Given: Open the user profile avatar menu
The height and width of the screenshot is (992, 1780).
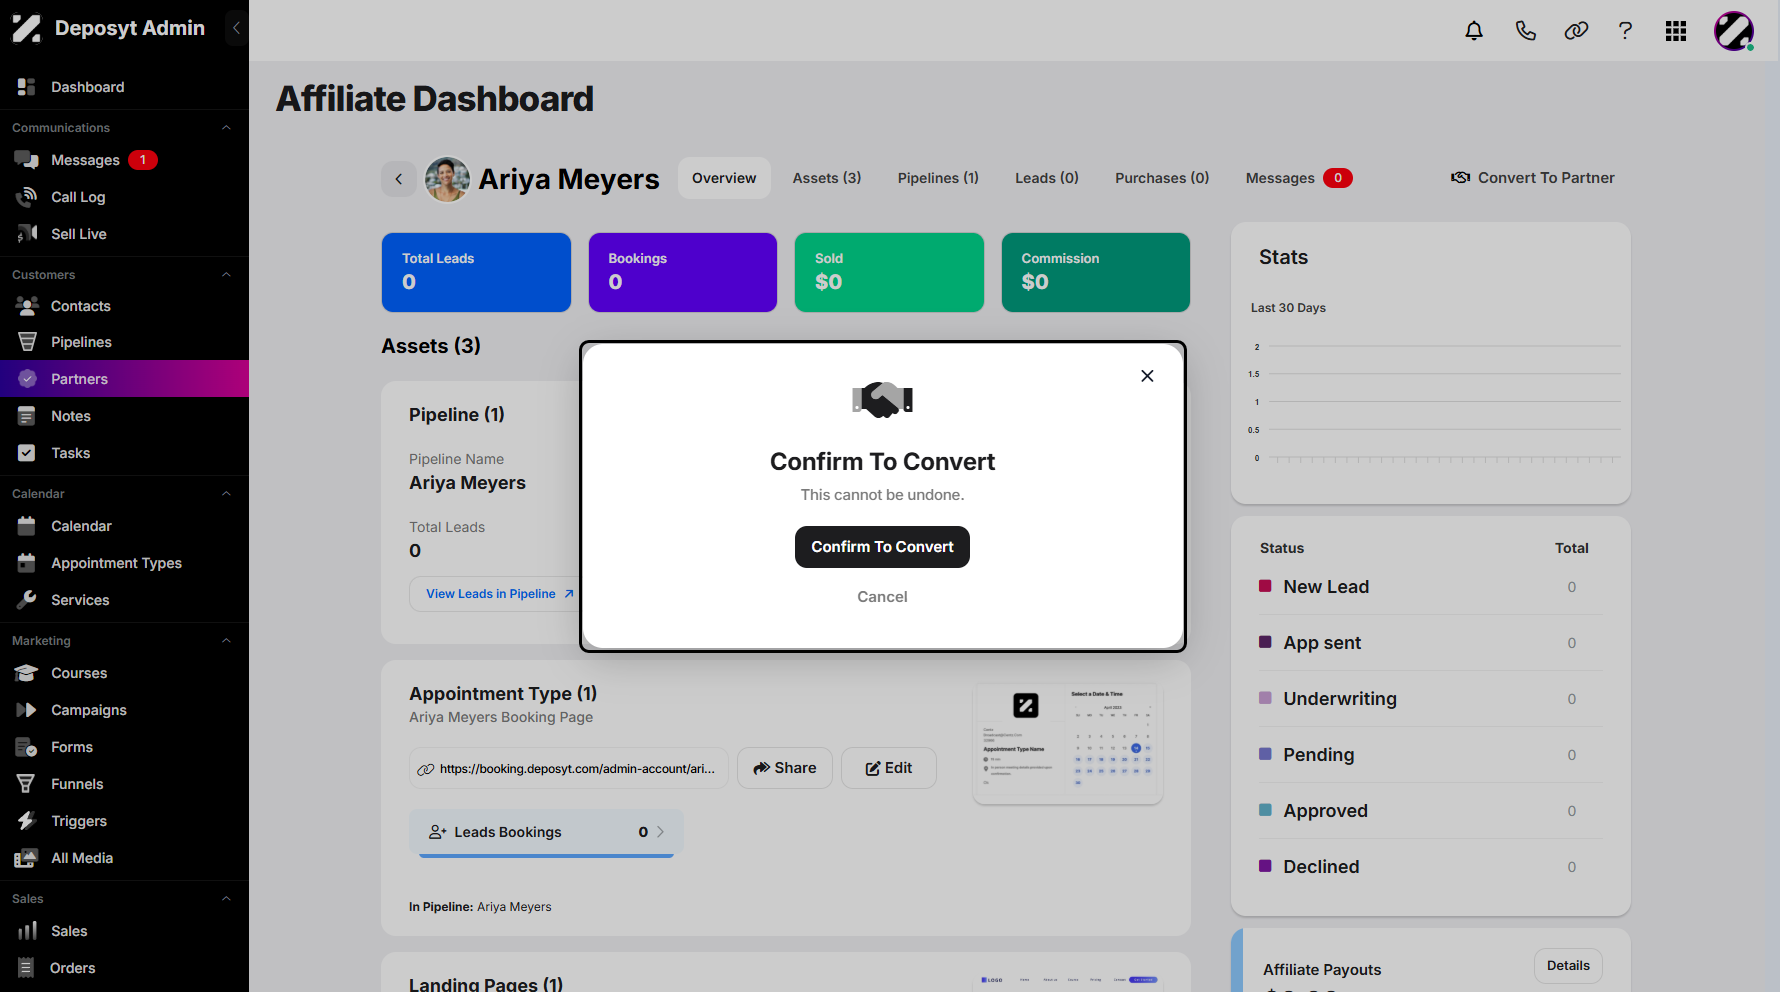Looking at the screenshot, I should (x=1734, y=31).
